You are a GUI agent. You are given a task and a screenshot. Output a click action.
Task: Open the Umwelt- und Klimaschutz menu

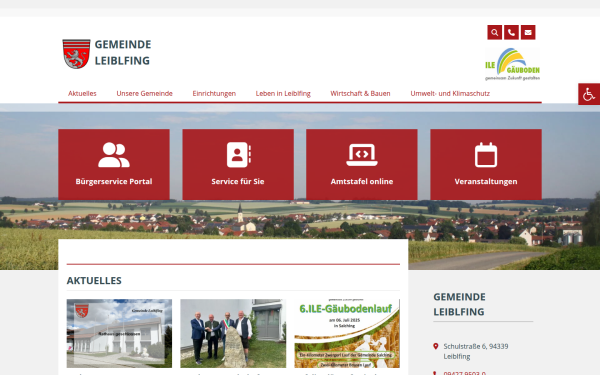click(x=450, y=93)
